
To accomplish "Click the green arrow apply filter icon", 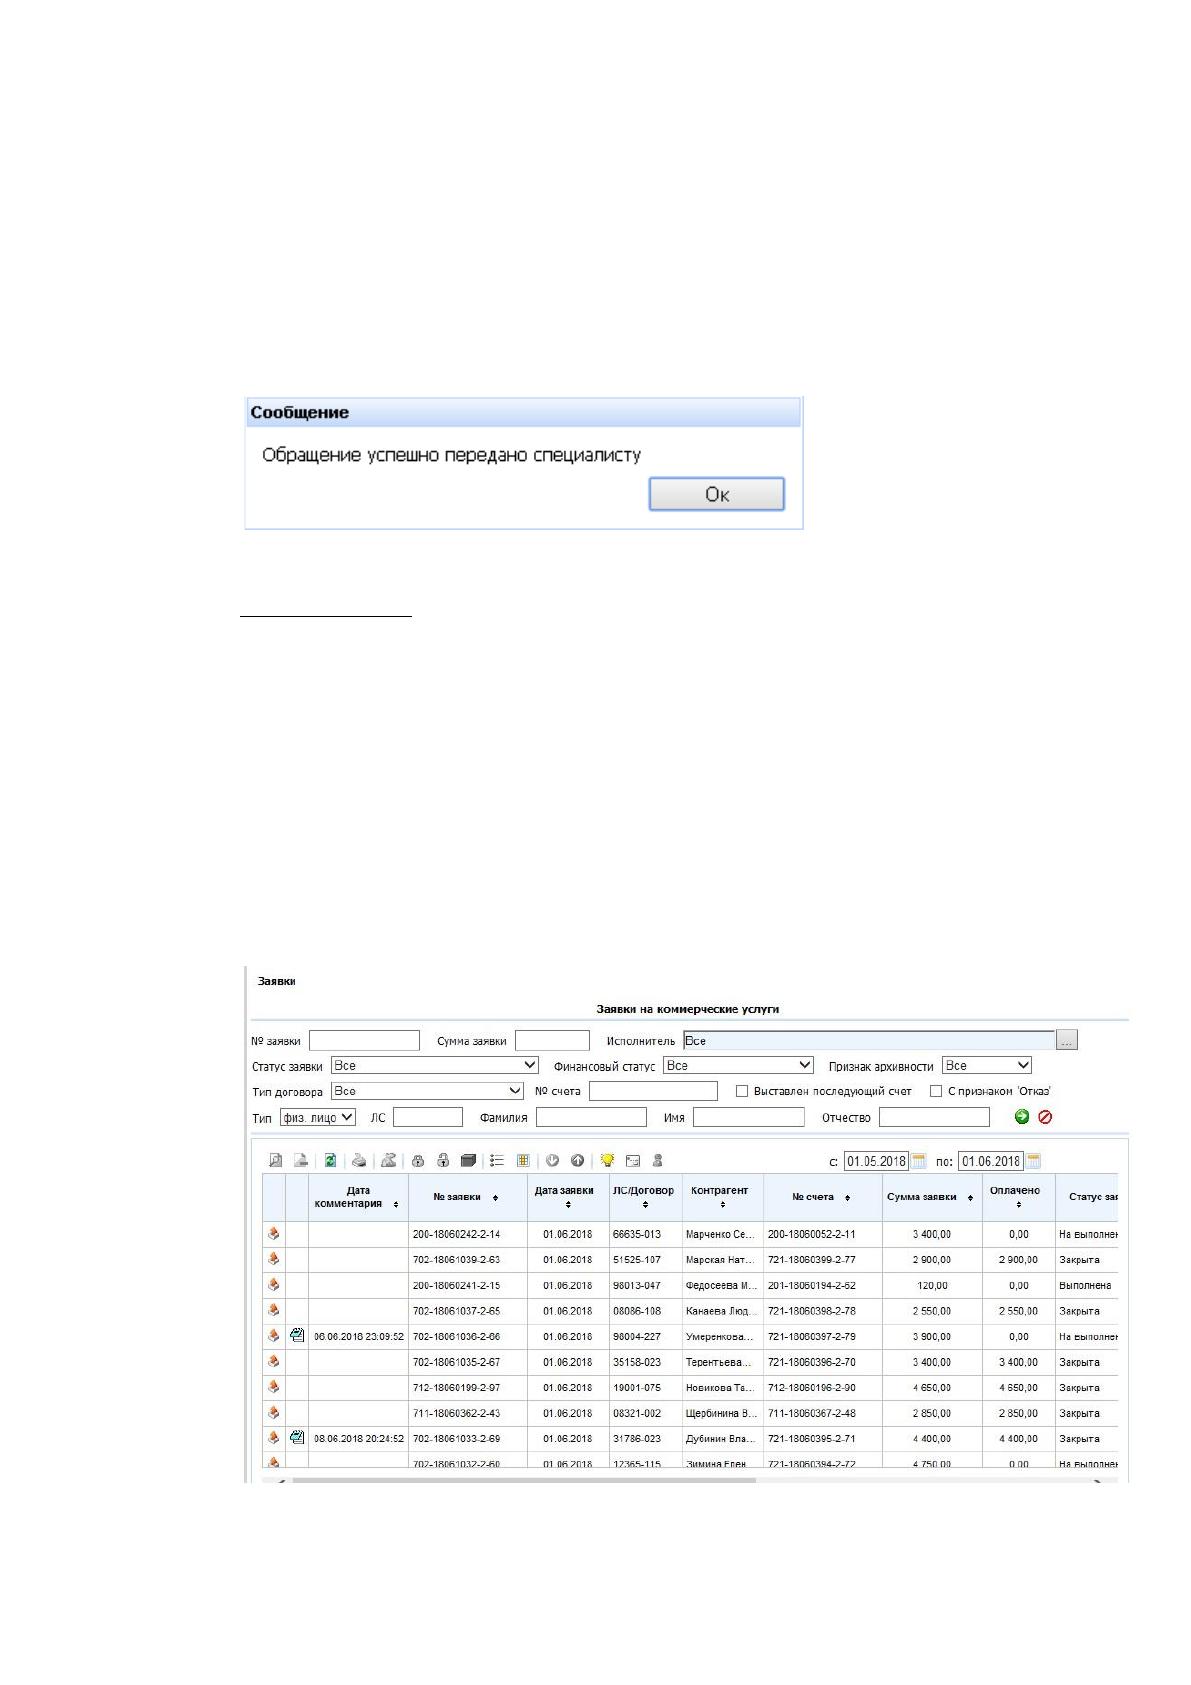I will [1022, 1117].
